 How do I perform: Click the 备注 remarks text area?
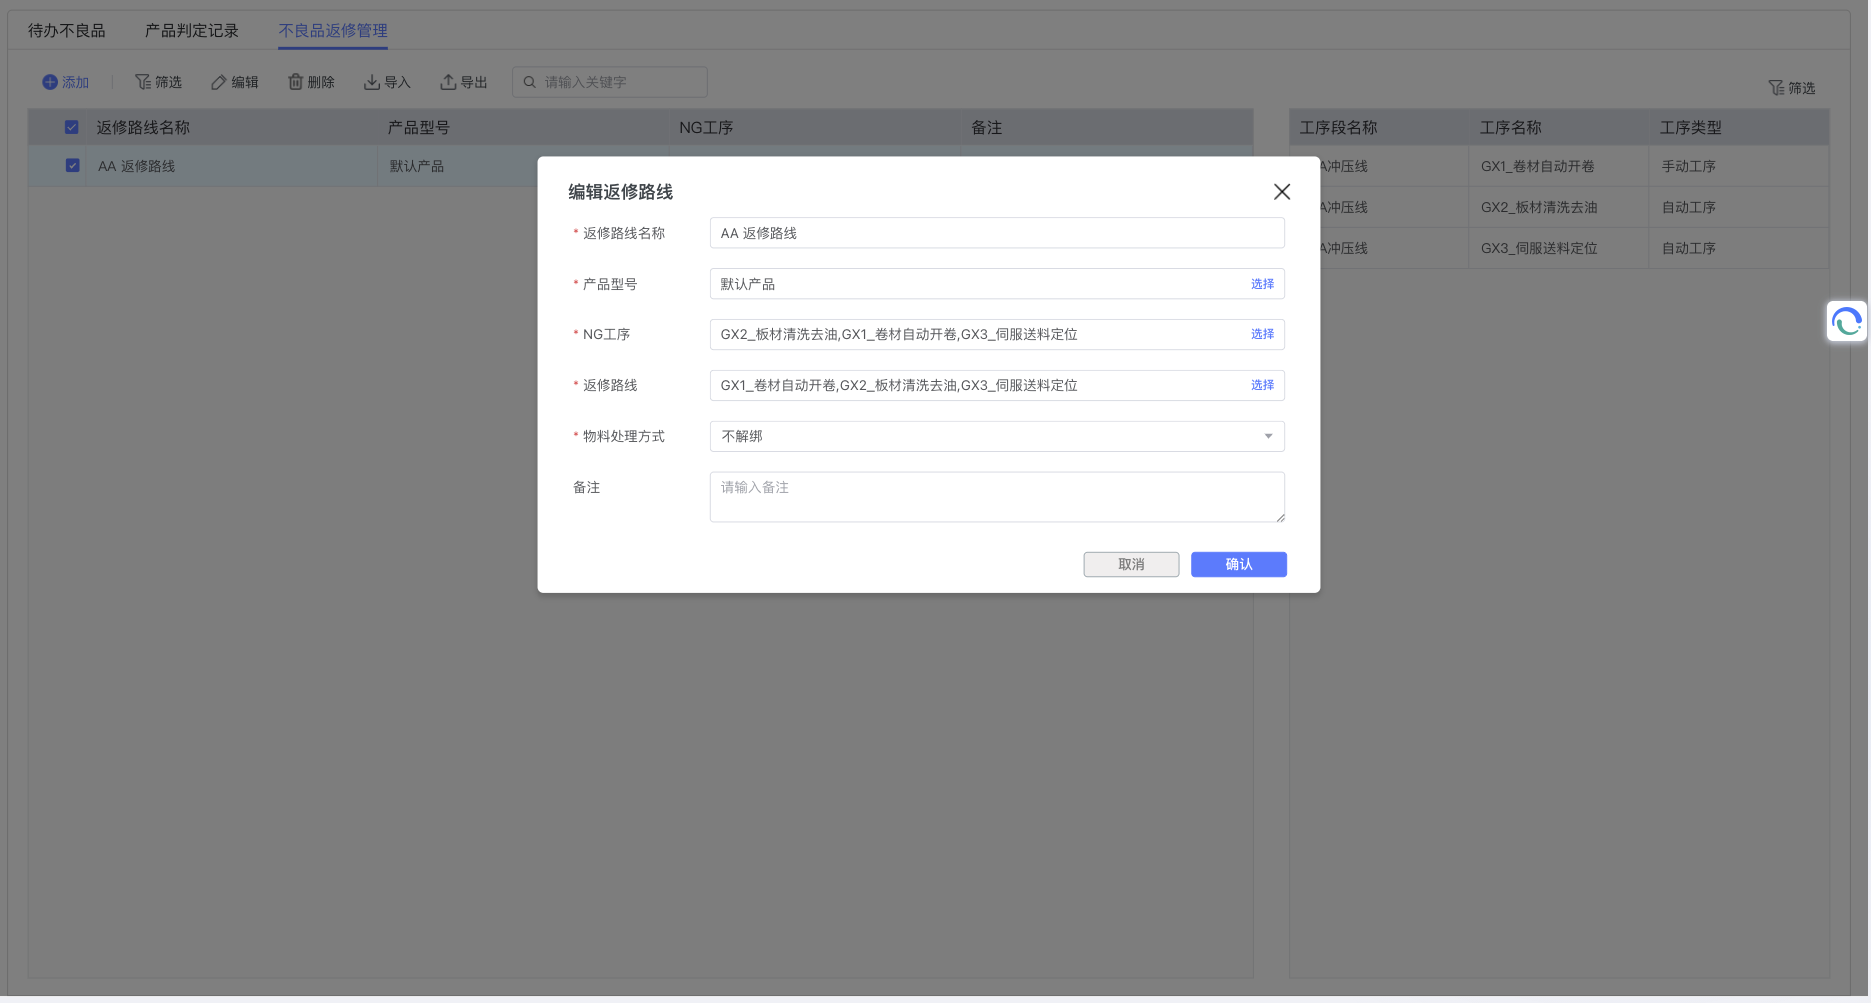[996, 497]
